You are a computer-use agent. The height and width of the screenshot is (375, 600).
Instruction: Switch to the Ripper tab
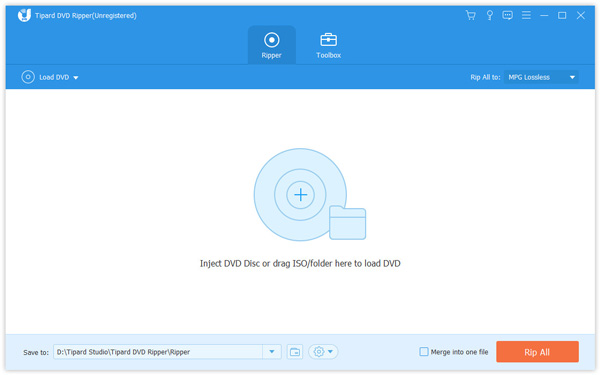coord(272,45)
